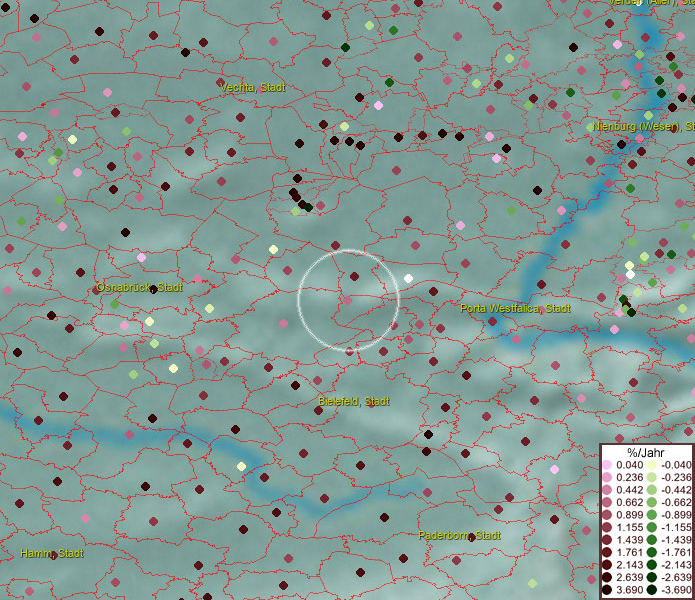The height and width of the screenshot is (600, 695).
Task: Pick the 0.236 pink legend swatch
Action: coord(607,477)
